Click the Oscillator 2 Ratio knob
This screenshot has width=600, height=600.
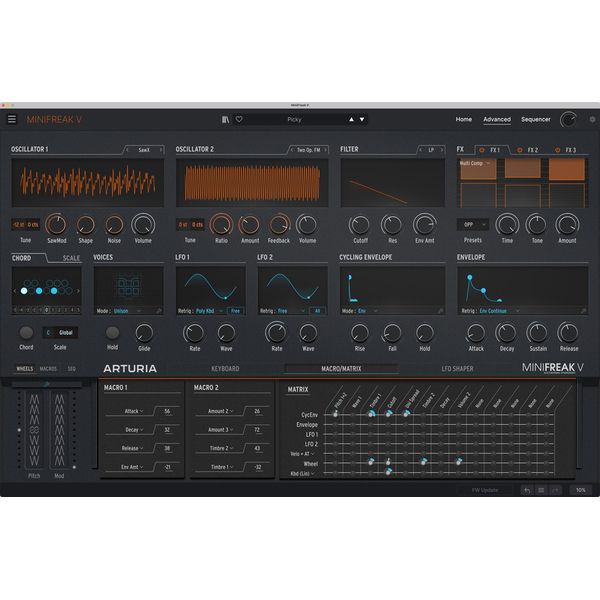click(x=221, y=225)
